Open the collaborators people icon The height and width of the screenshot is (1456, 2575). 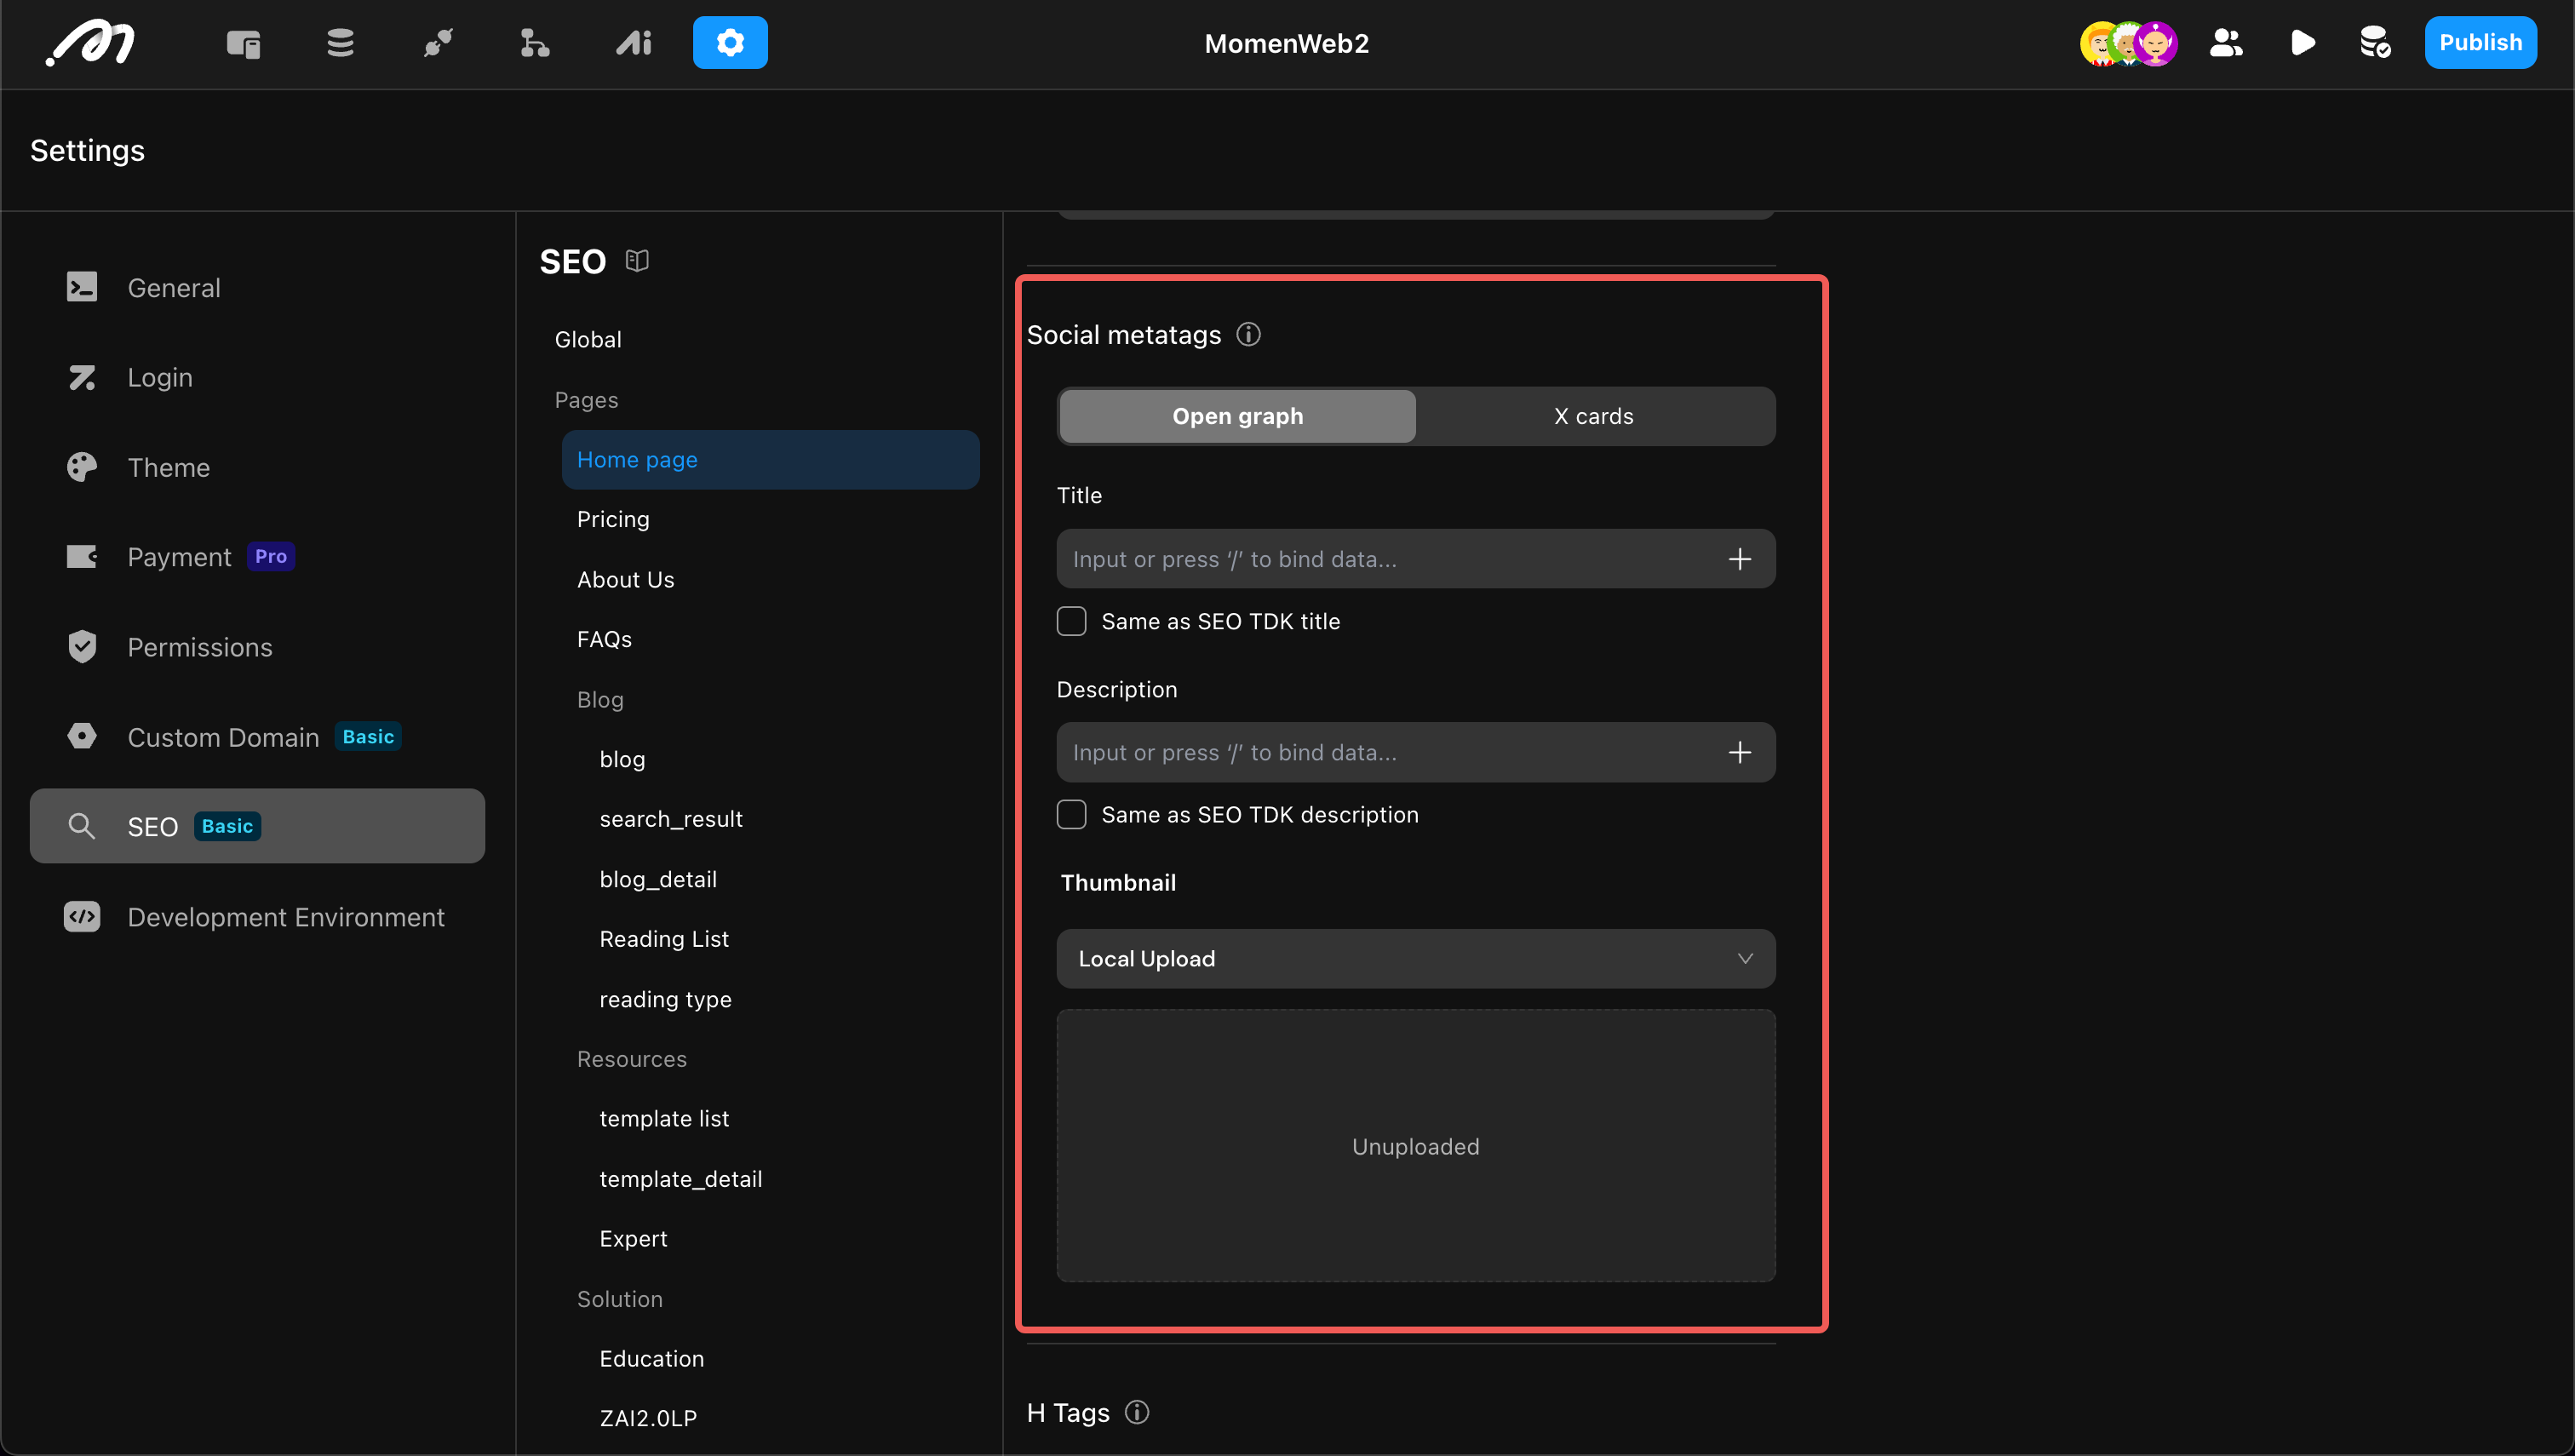click(2226, 43)
